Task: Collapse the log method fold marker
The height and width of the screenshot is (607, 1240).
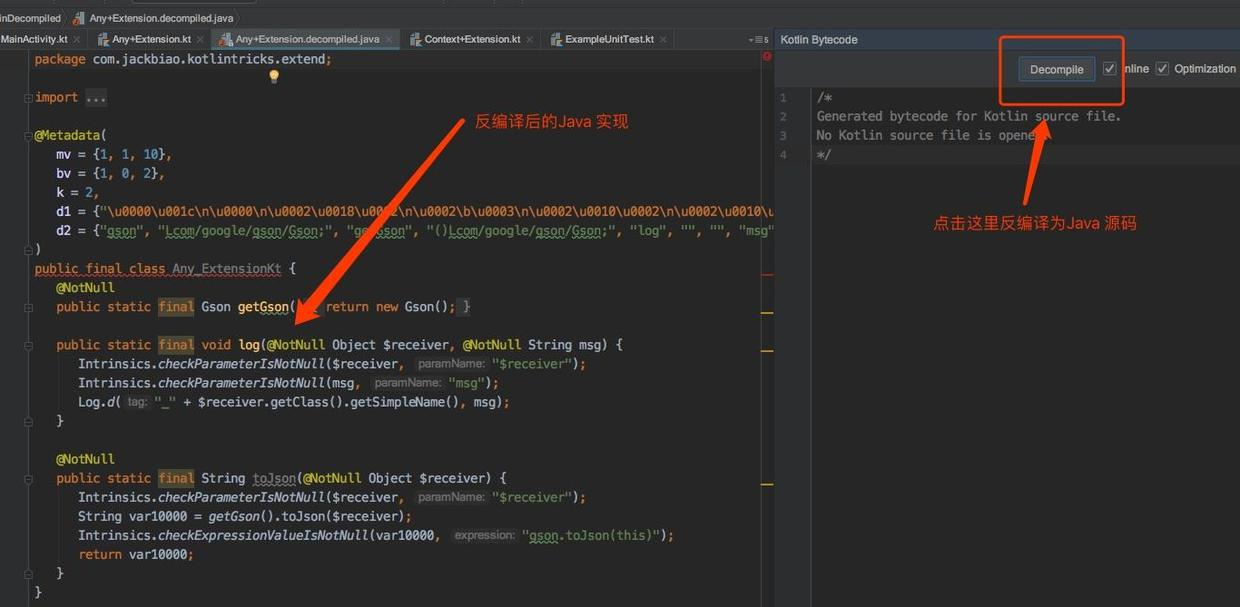Action: click(27, 345)
